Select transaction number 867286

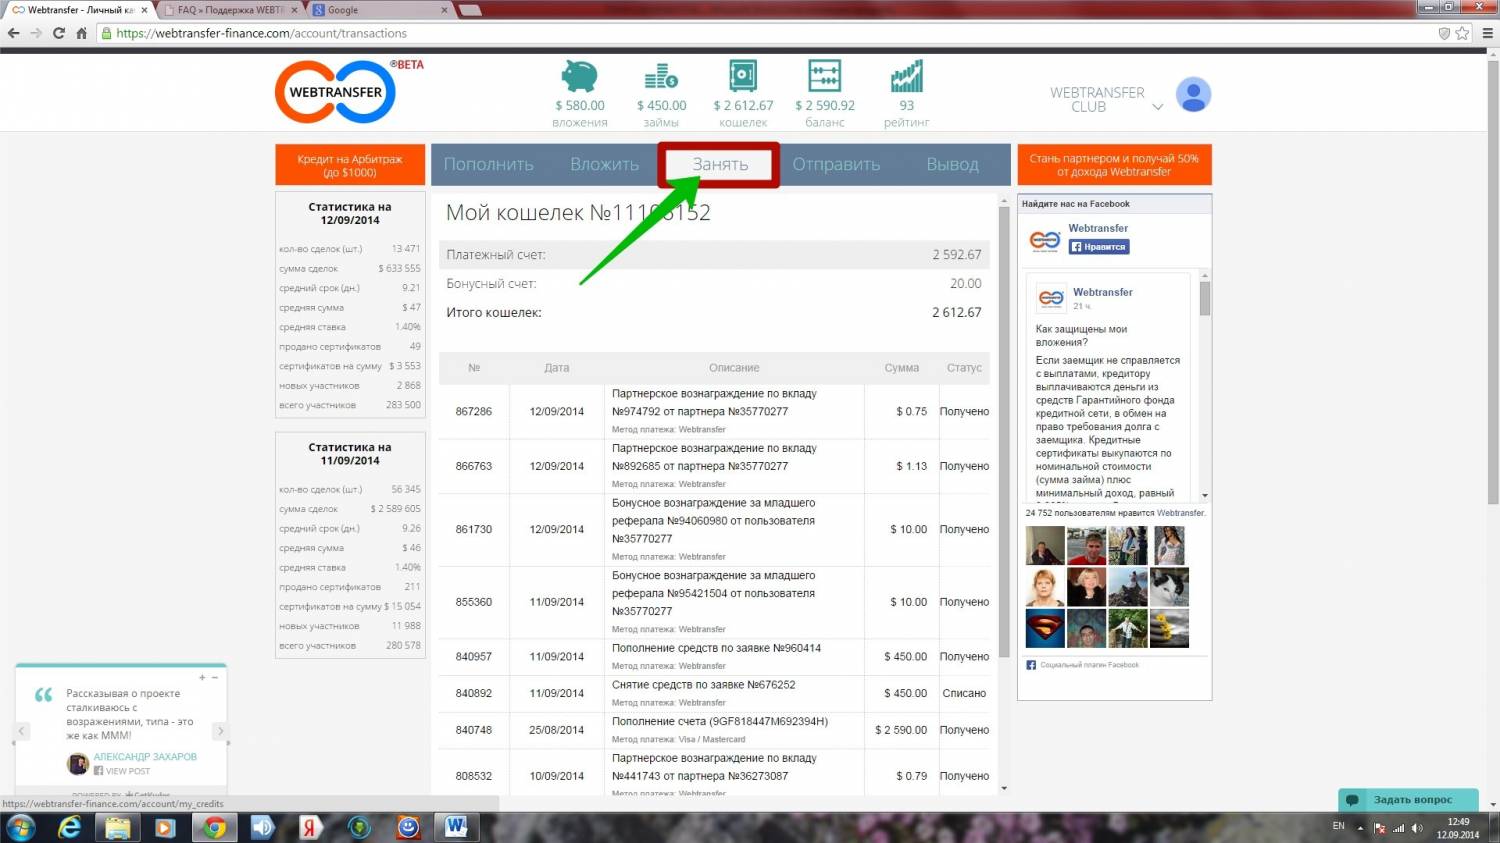(x=474, y=411)
